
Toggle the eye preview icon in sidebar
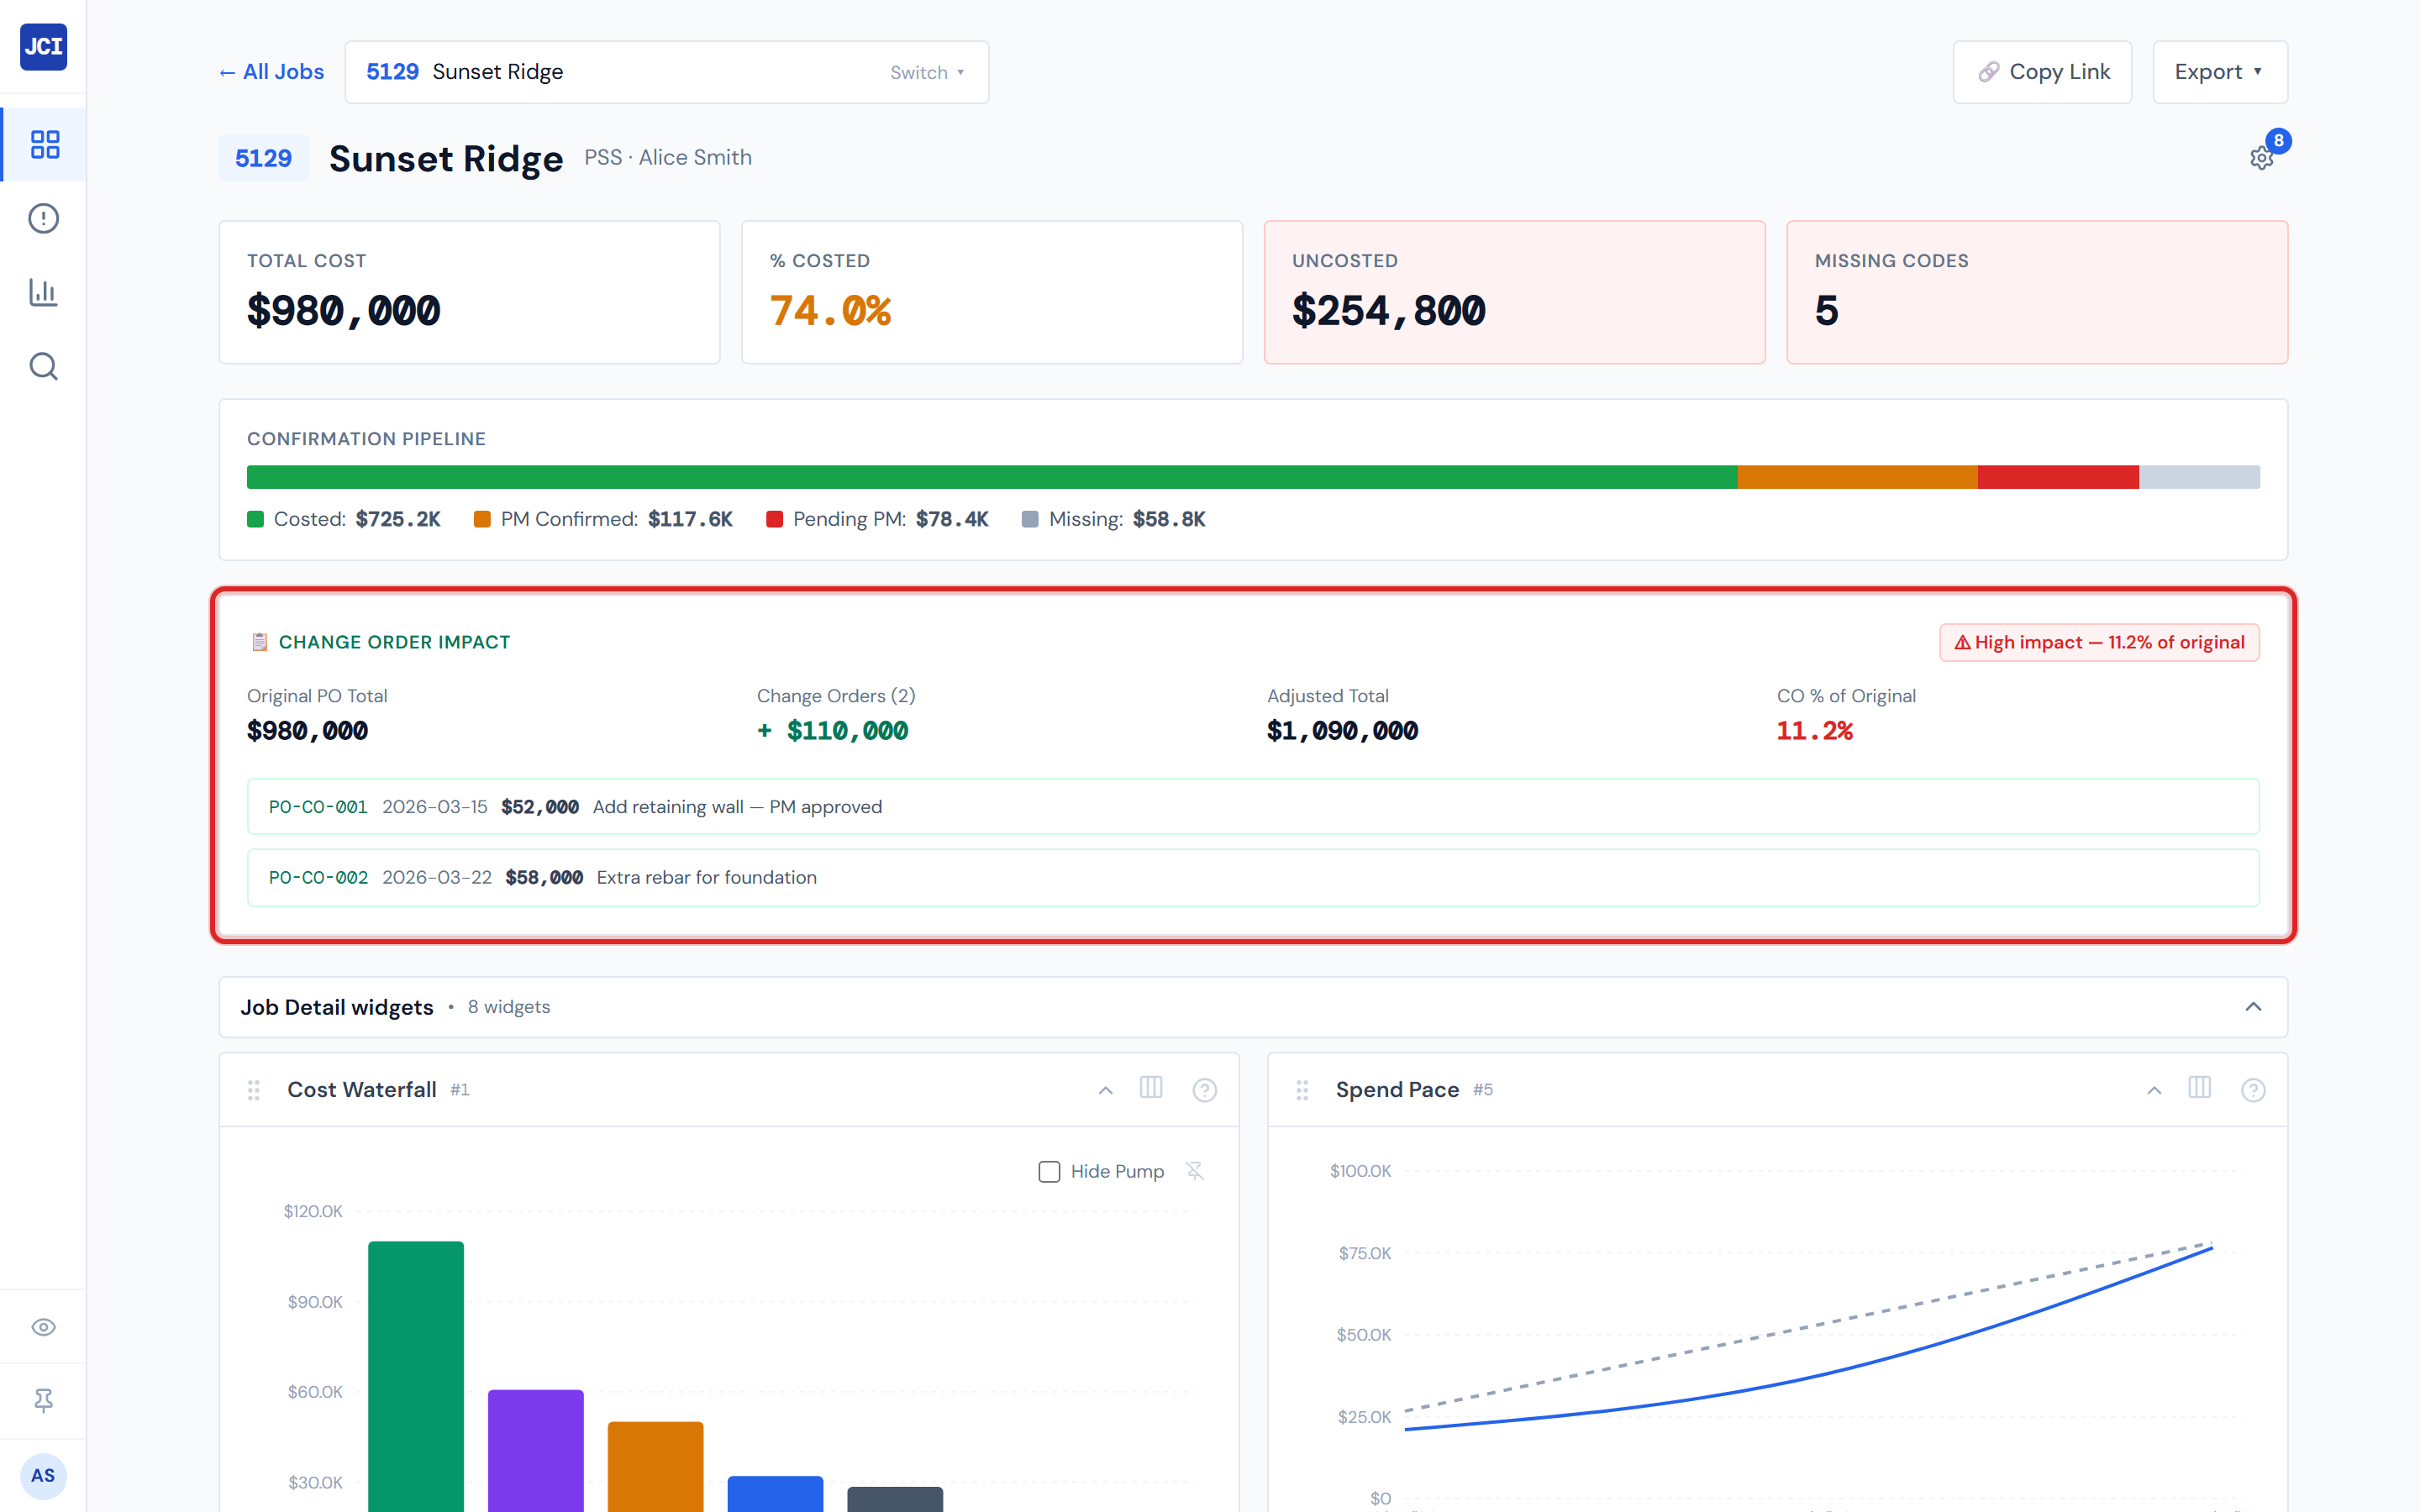pyautogui.click(x=43, y=1326)
